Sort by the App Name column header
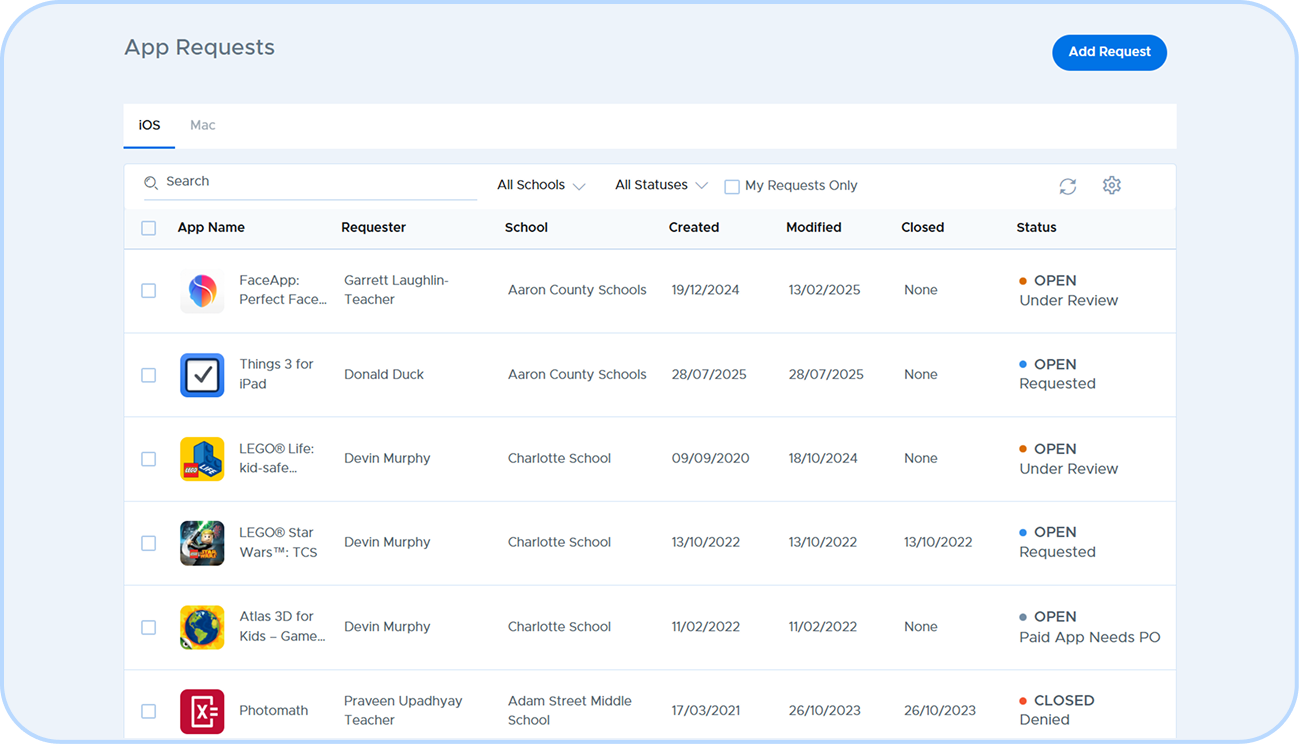Image resolution: width=1299 pixels, height=744 pixels. coord(211,227)
